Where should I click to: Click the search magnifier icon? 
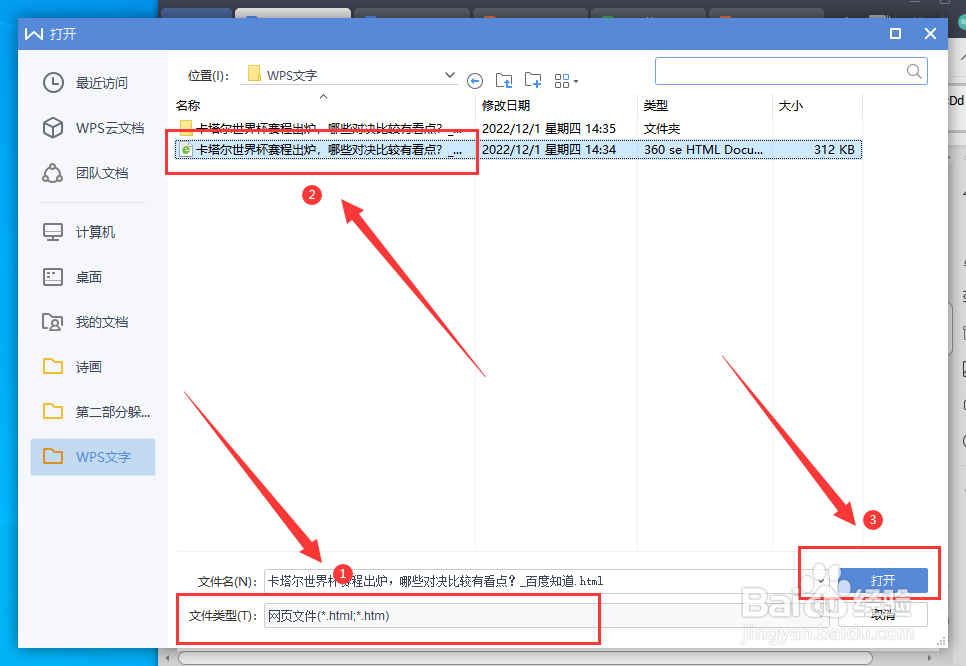(x=914, y=71)
